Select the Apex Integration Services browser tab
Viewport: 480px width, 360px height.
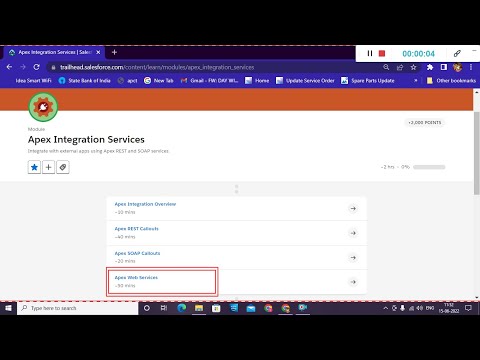(x=54, y=52)
